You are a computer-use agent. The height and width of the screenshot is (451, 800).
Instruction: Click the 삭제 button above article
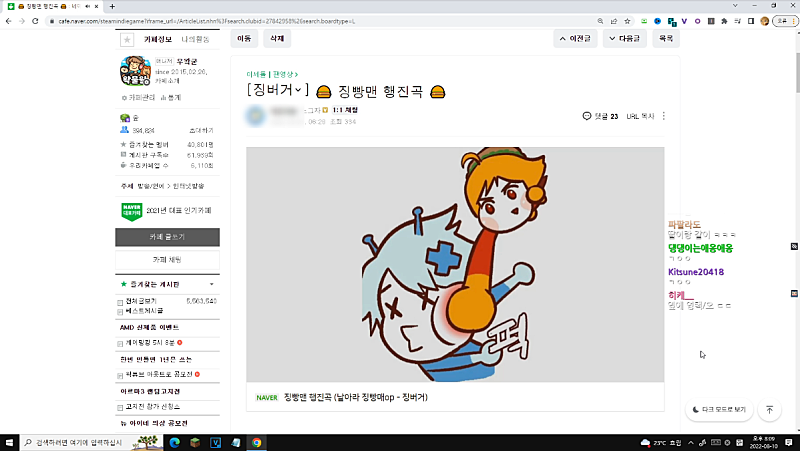tap(277, 38)
